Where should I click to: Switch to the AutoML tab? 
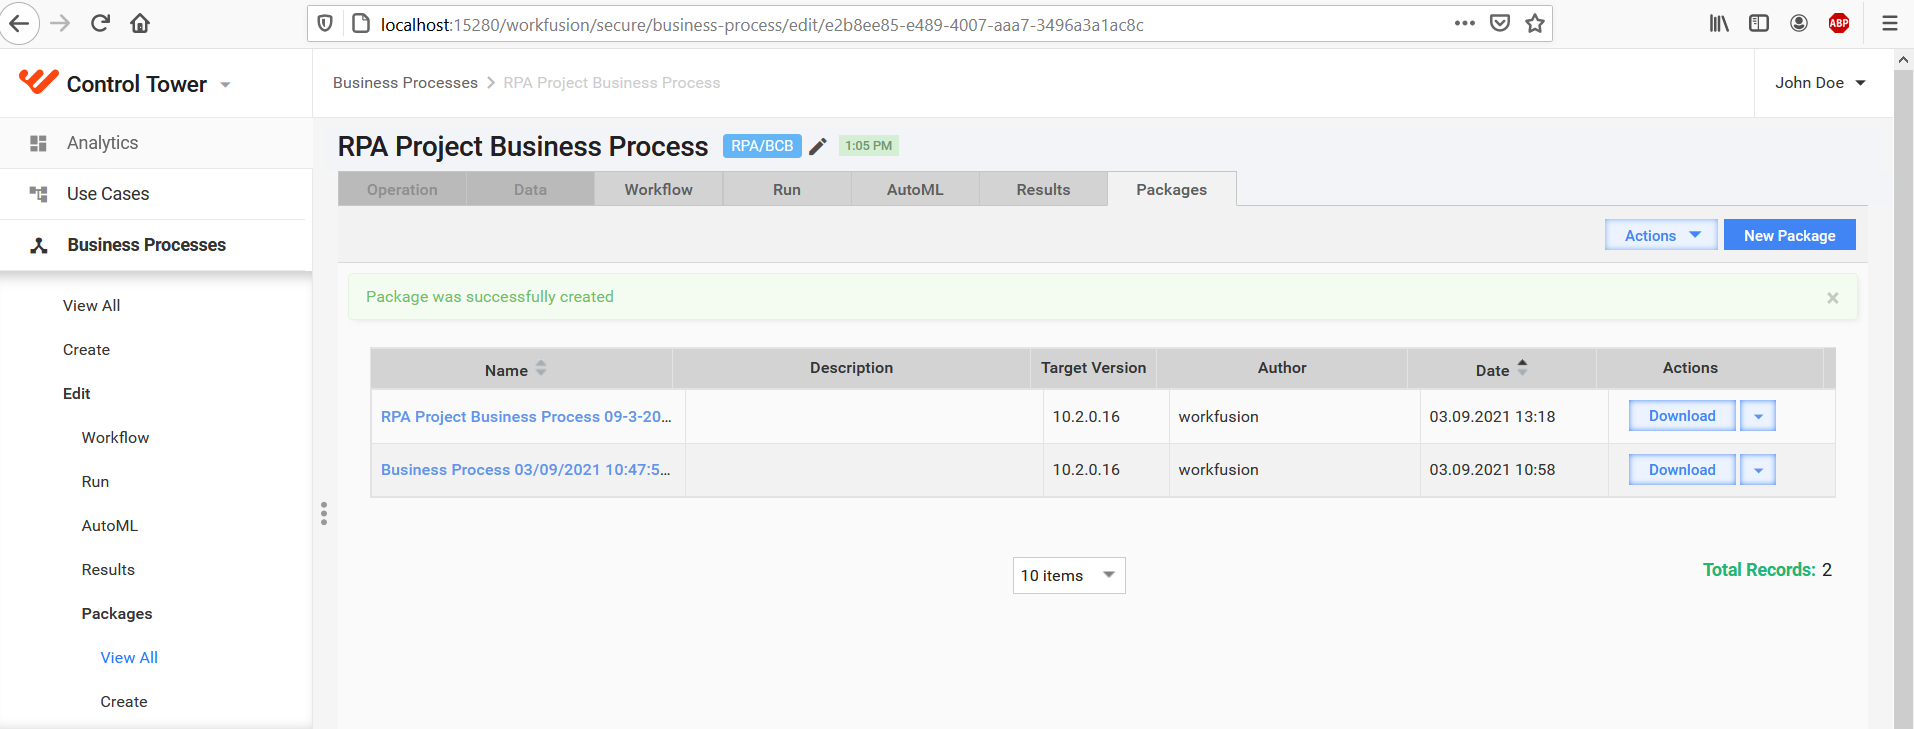click(x=915, y=189)
